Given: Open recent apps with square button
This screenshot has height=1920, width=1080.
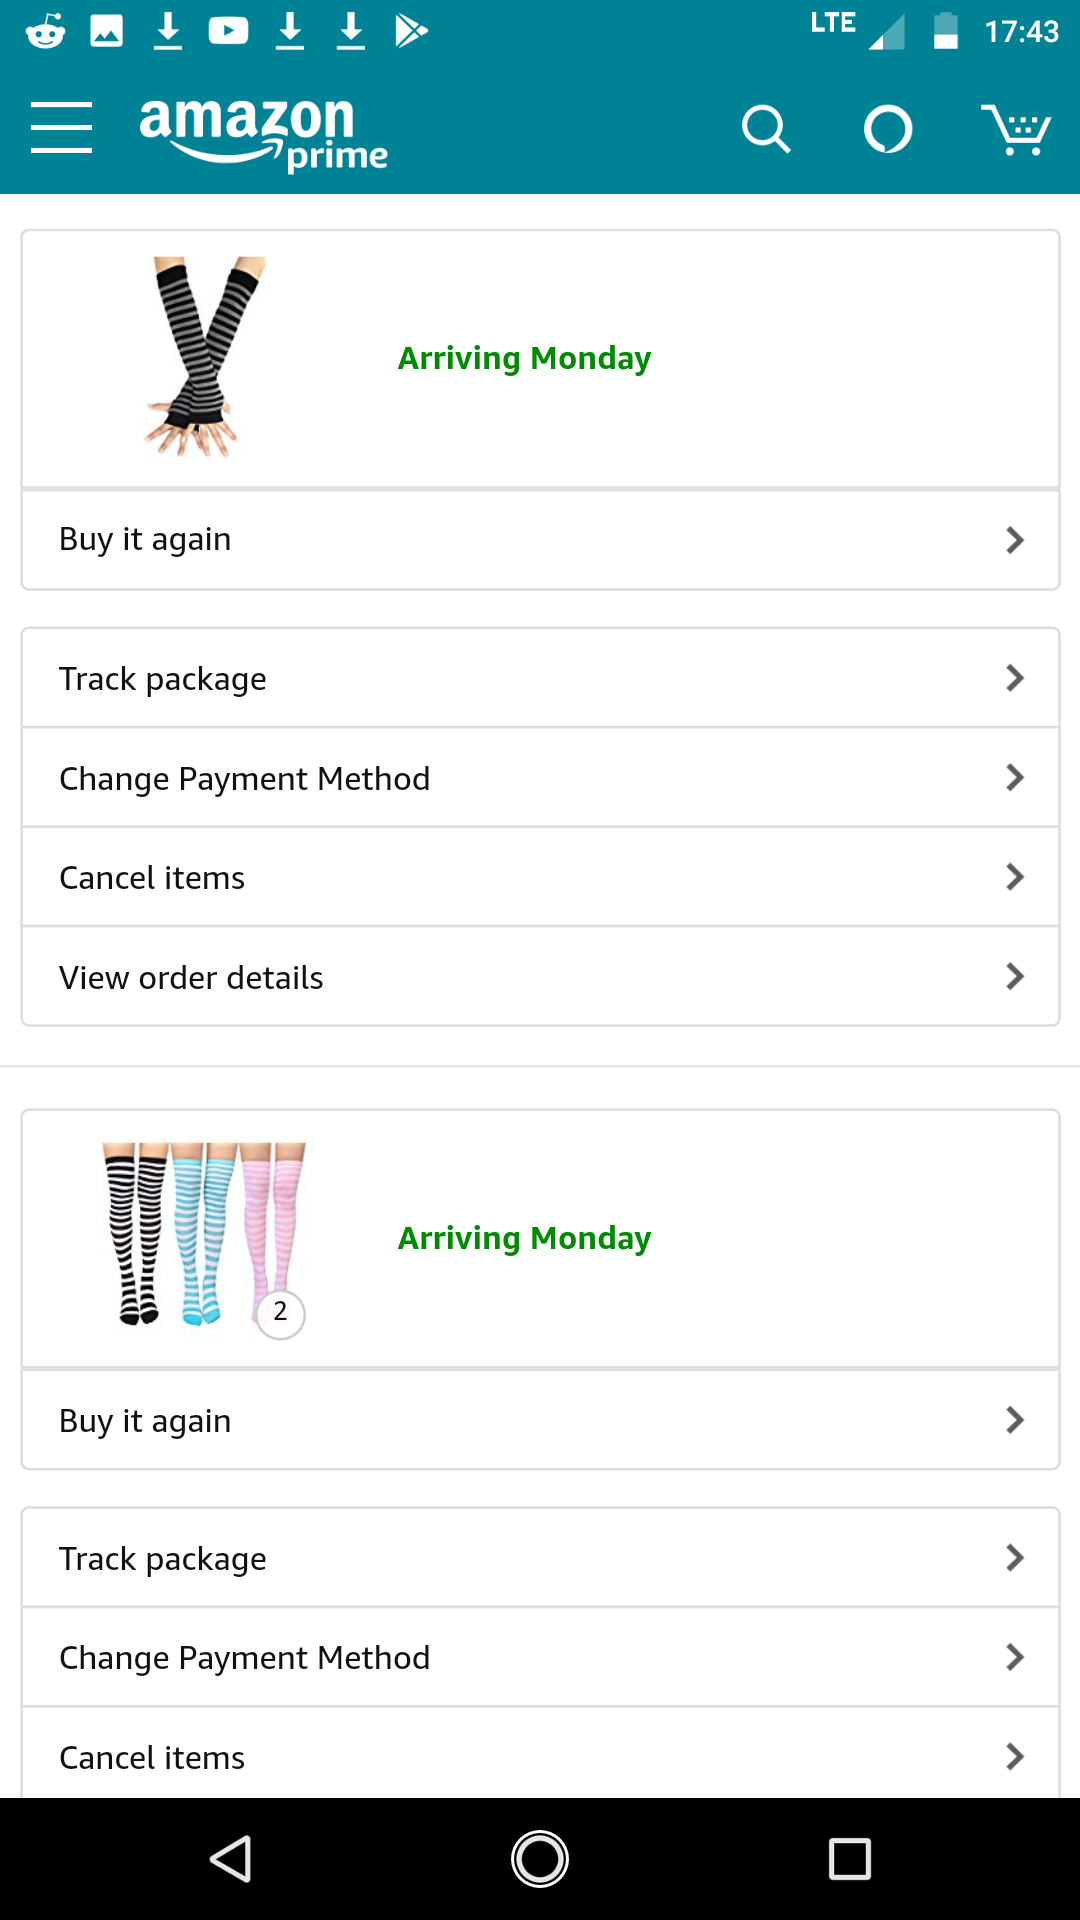Looking at the screenshot, I should [849, 1859].
